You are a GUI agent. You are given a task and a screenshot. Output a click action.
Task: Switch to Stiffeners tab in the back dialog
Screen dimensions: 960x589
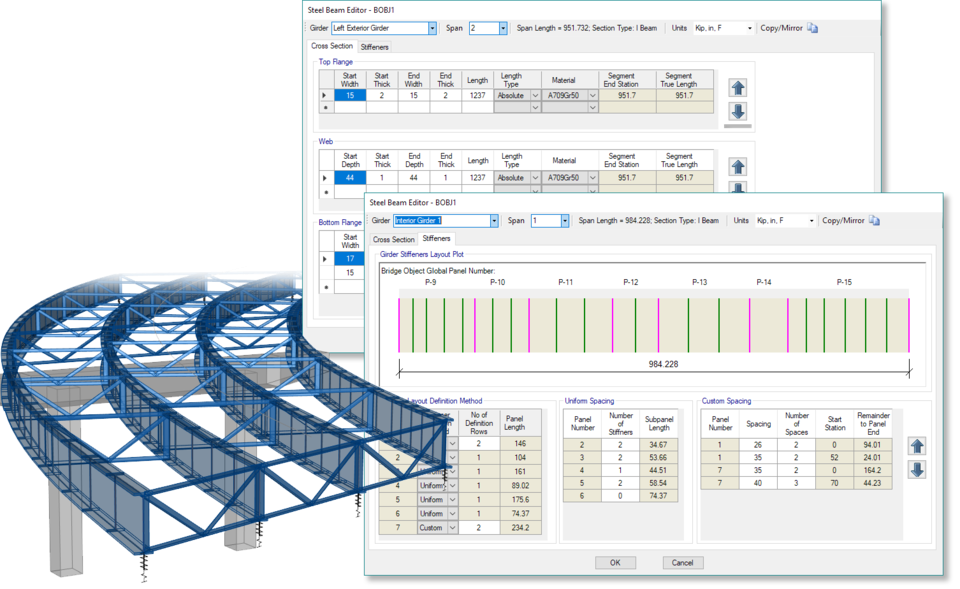tap(375, 47)
